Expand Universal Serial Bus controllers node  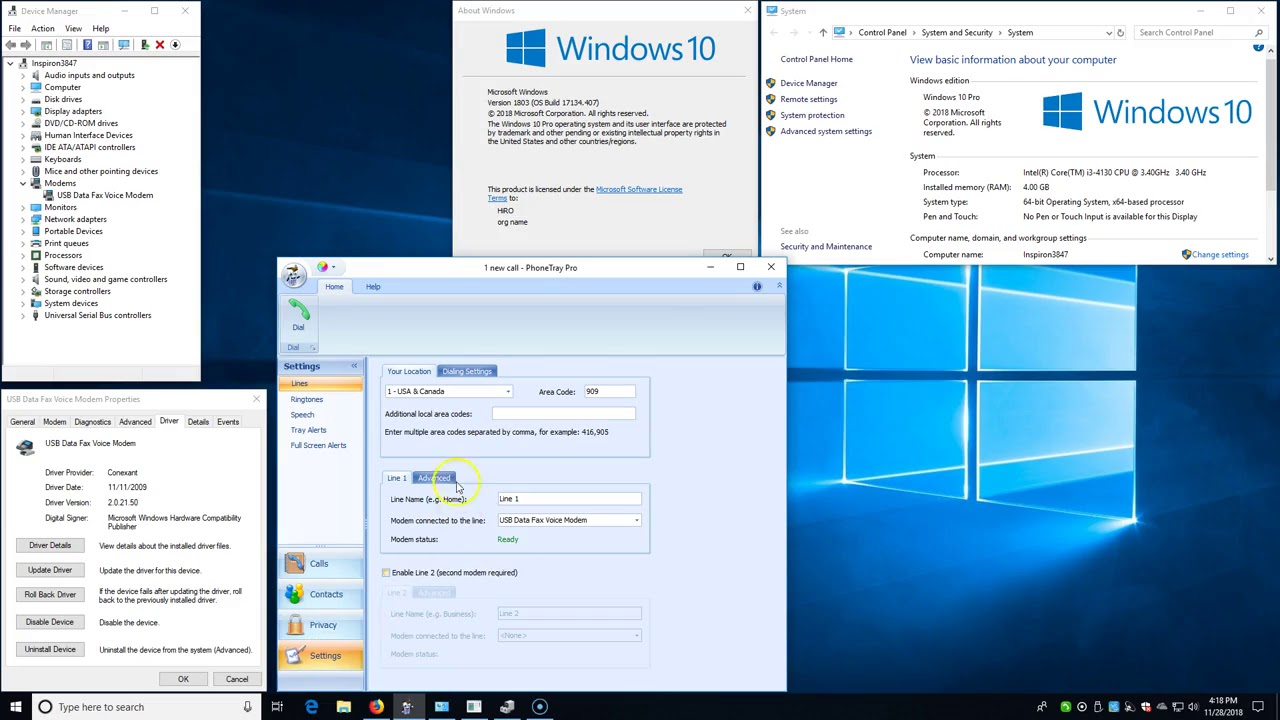23,316
